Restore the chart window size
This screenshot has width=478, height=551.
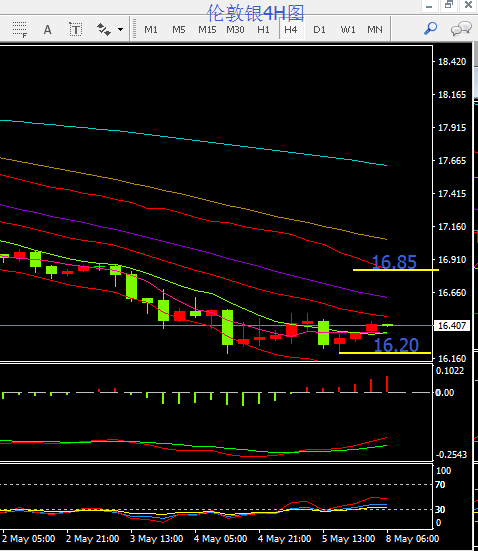tap(449, 5)
